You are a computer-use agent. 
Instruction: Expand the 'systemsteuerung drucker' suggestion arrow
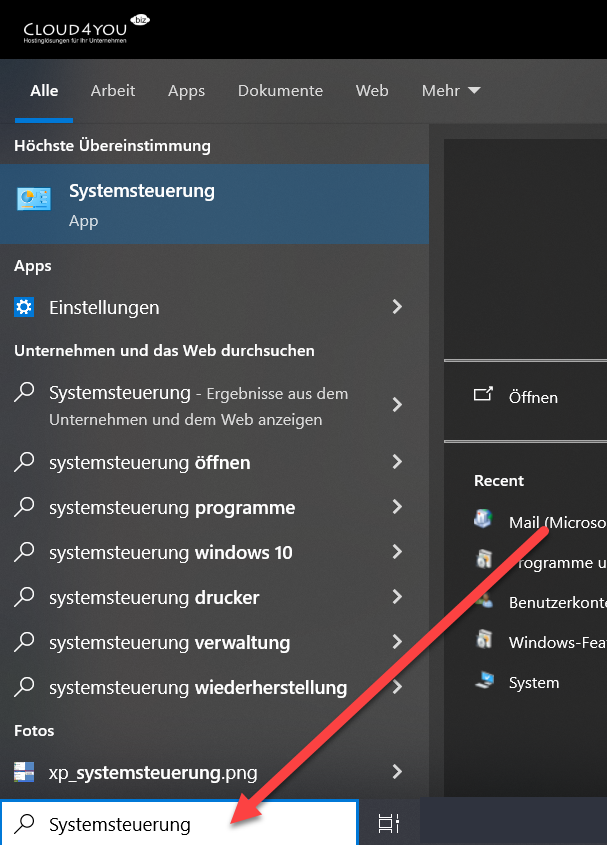coord(397,597)
